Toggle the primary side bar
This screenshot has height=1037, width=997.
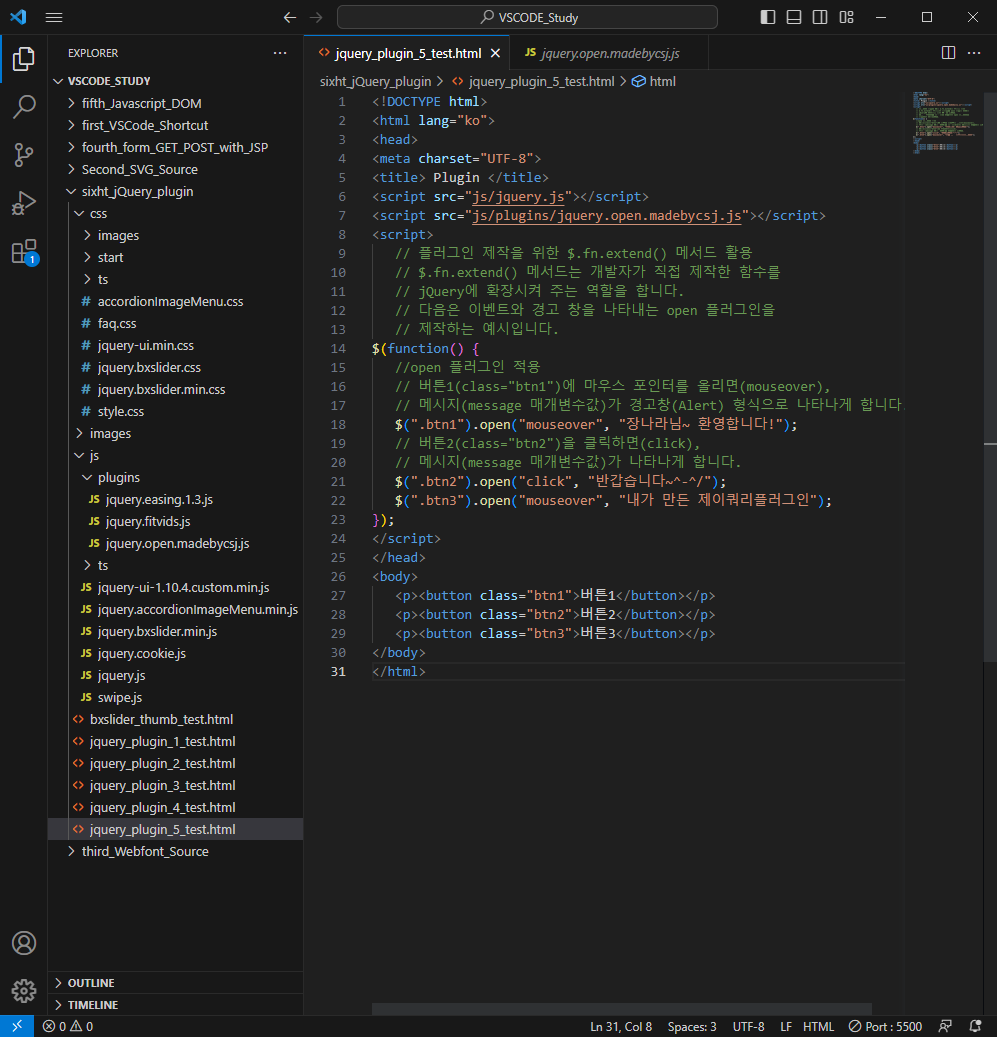(x=768, y=17)
